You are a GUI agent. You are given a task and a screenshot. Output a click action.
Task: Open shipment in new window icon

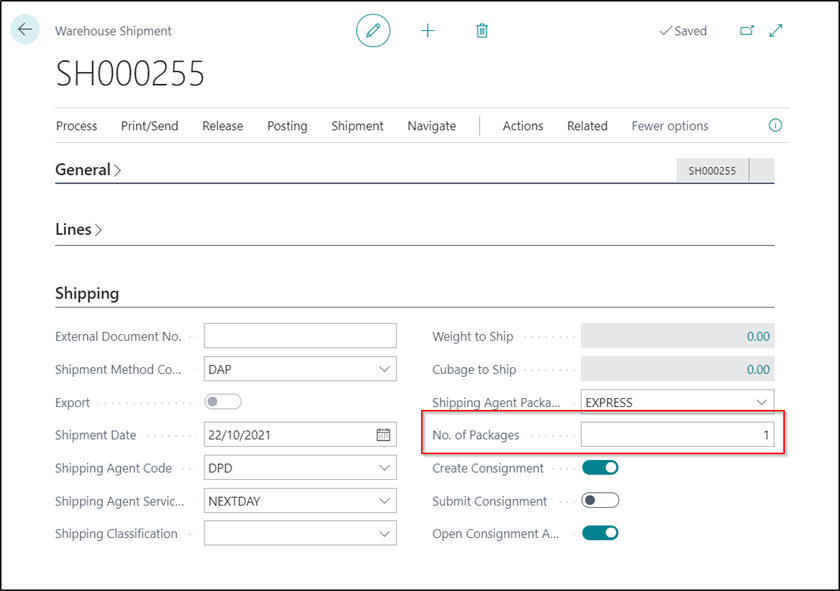[x=746, y=31]
